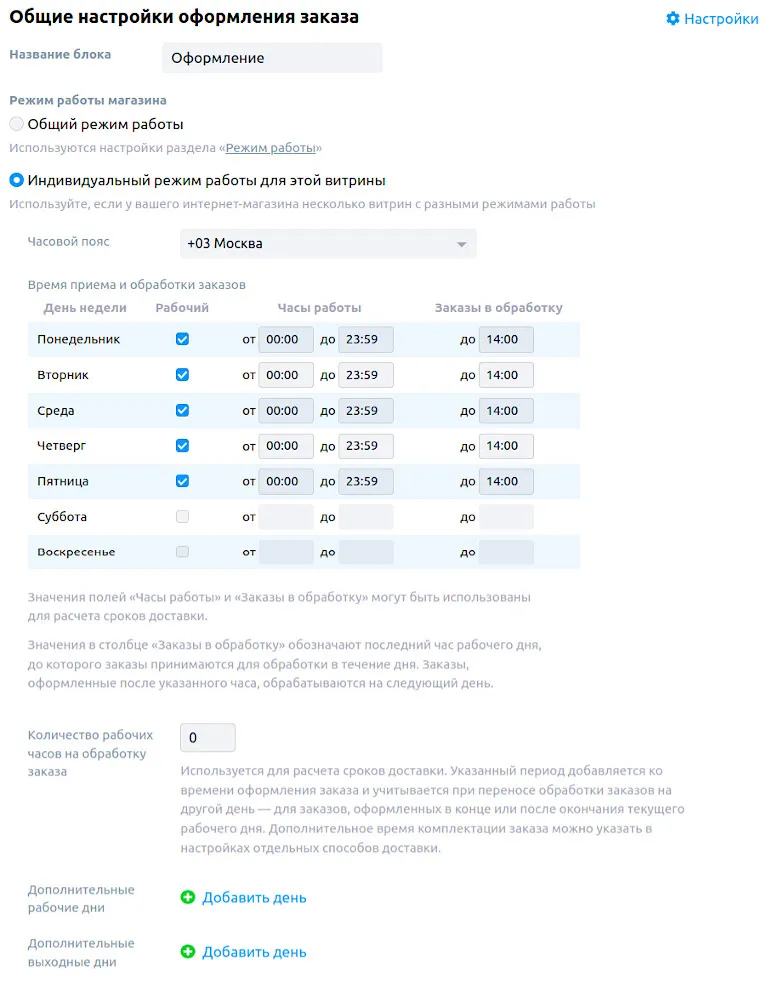Viewport: 767px width, 983px height.
Task: Click green plus icon for additional working days
Action: click(x=187, y=898)
